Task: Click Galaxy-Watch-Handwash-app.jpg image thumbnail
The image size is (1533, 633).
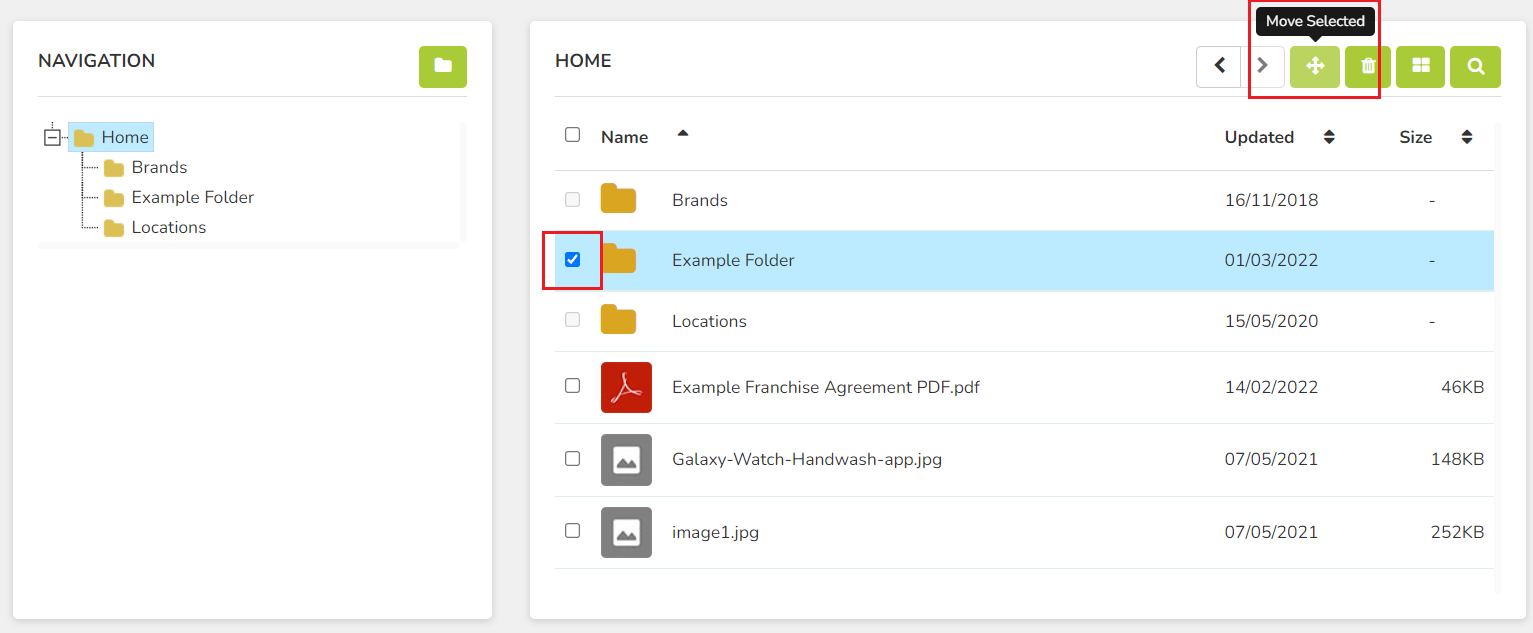Action: (x=626, y=460)
